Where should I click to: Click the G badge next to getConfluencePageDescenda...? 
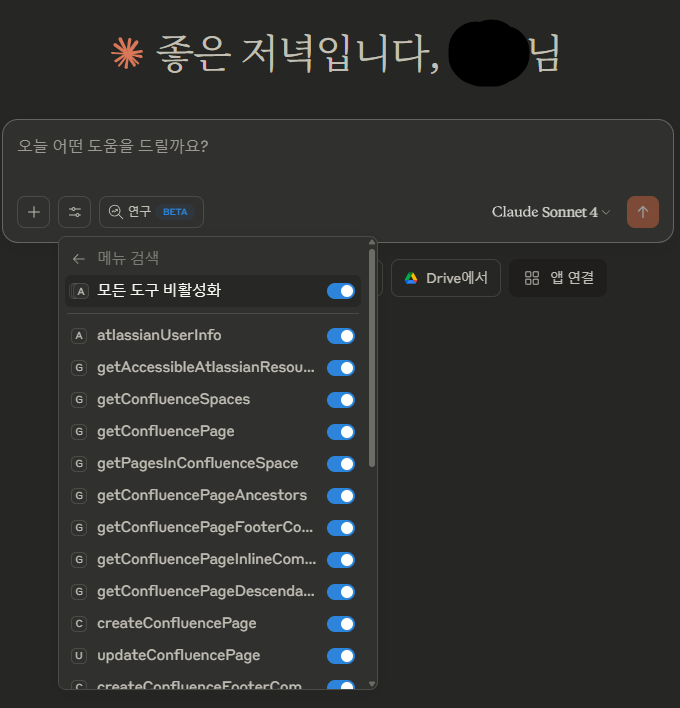79,592
